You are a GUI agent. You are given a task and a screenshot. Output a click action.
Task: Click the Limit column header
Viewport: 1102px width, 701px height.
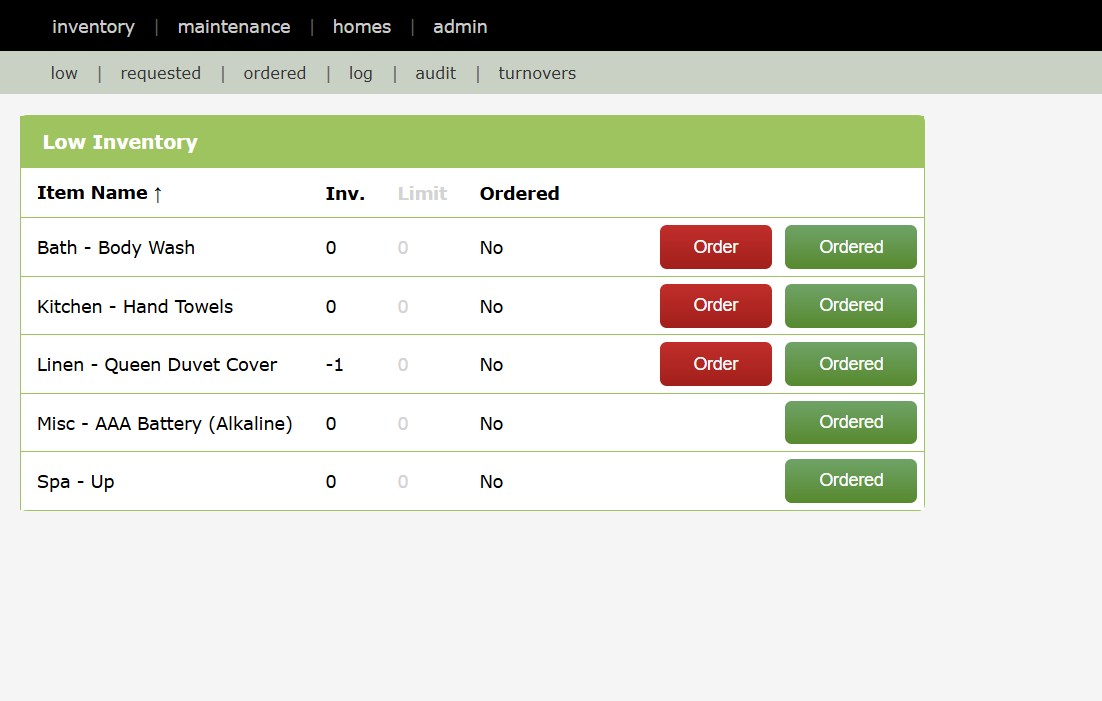[x=422, y=194]
